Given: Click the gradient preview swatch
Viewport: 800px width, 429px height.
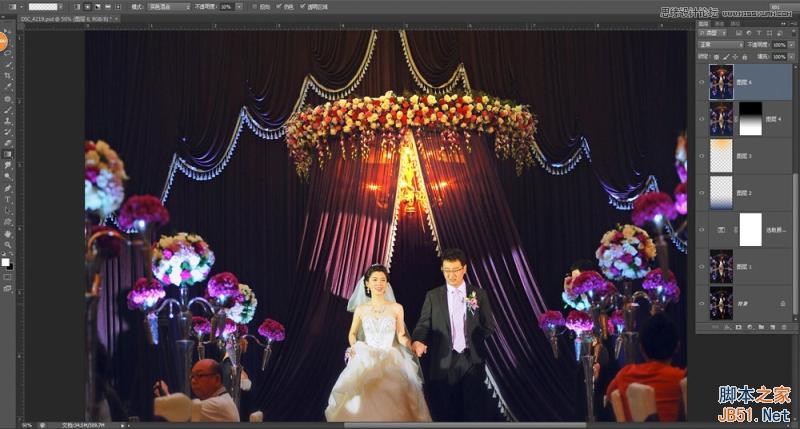Looking at the screenshot, I should (42, 7).
